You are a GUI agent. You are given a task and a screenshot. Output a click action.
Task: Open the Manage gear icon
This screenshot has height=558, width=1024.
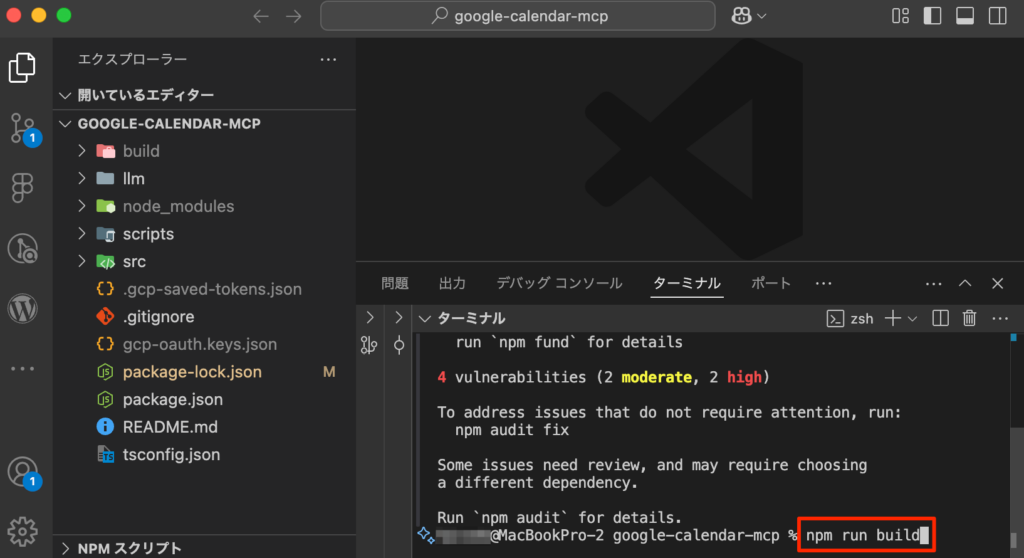click(x=23, y=529)
